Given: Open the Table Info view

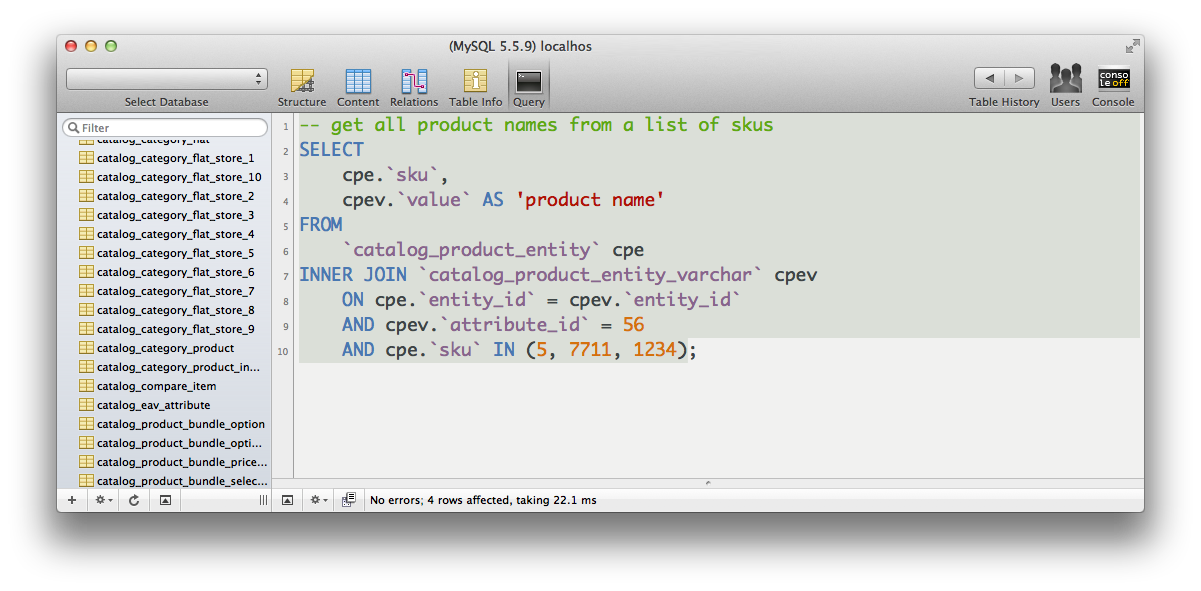Looking at the screenshot, I should [x=475, y=88].
